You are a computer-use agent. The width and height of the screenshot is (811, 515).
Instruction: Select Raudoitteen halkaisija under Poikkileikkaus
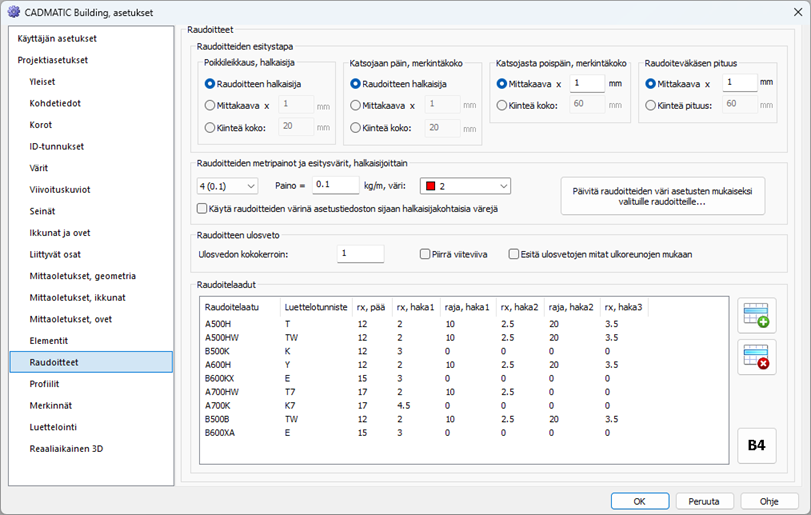tap(253, 84)
